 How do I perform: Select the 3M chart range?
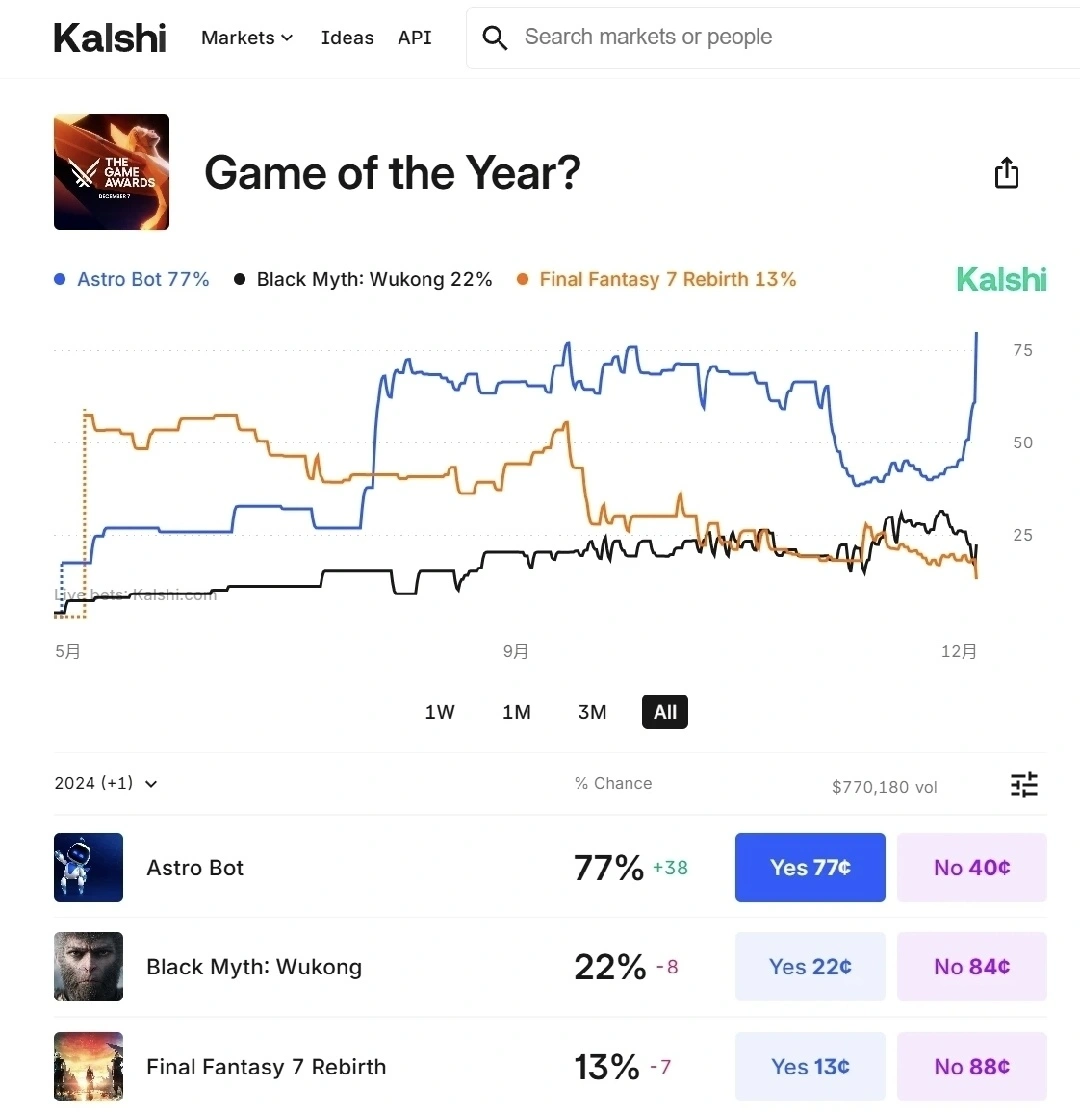click(592, 712)
